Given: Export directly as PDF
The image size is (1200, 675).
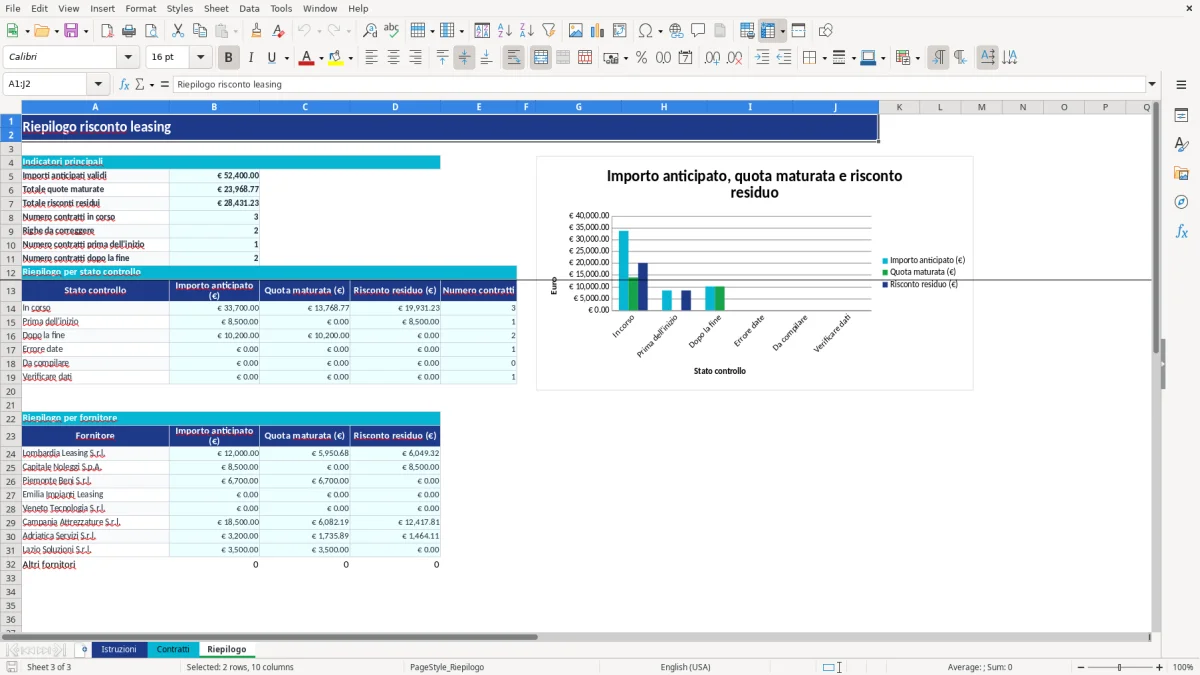Looking at the screenshot, I should point(107,31).
